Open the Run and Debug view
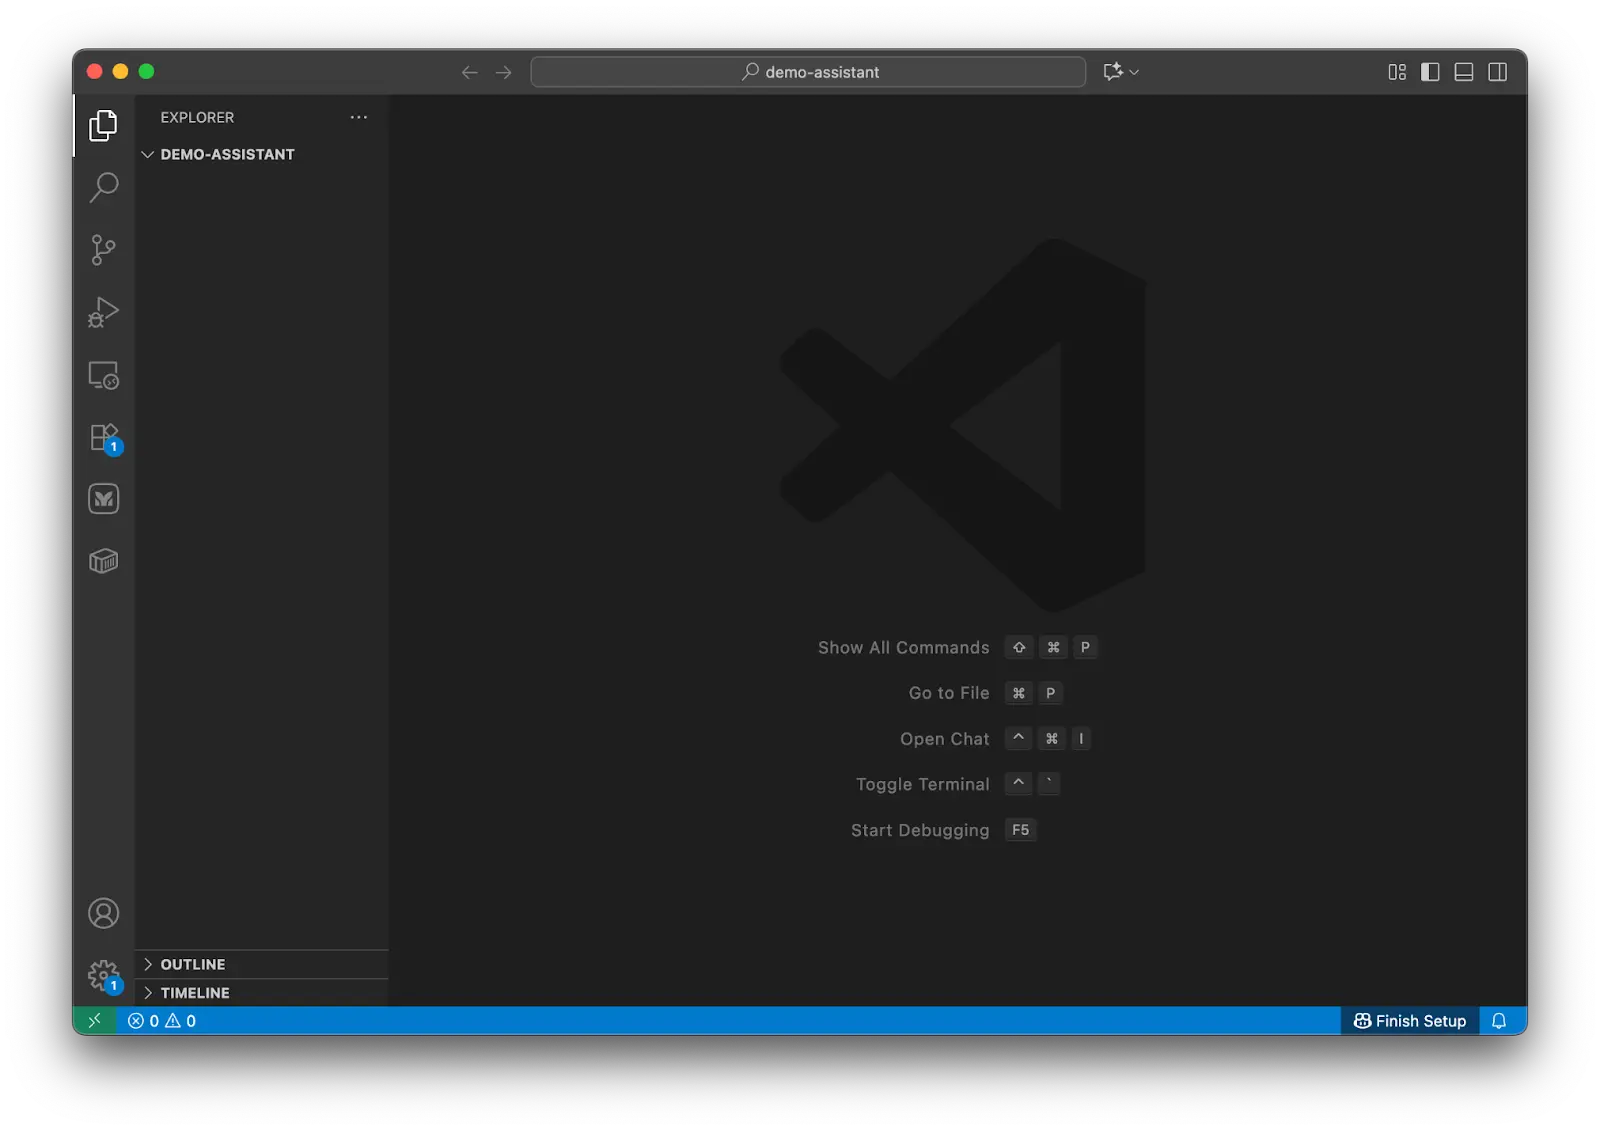Image resolution: width=1600 pixels, height=1131 pixels. (102, 312)
